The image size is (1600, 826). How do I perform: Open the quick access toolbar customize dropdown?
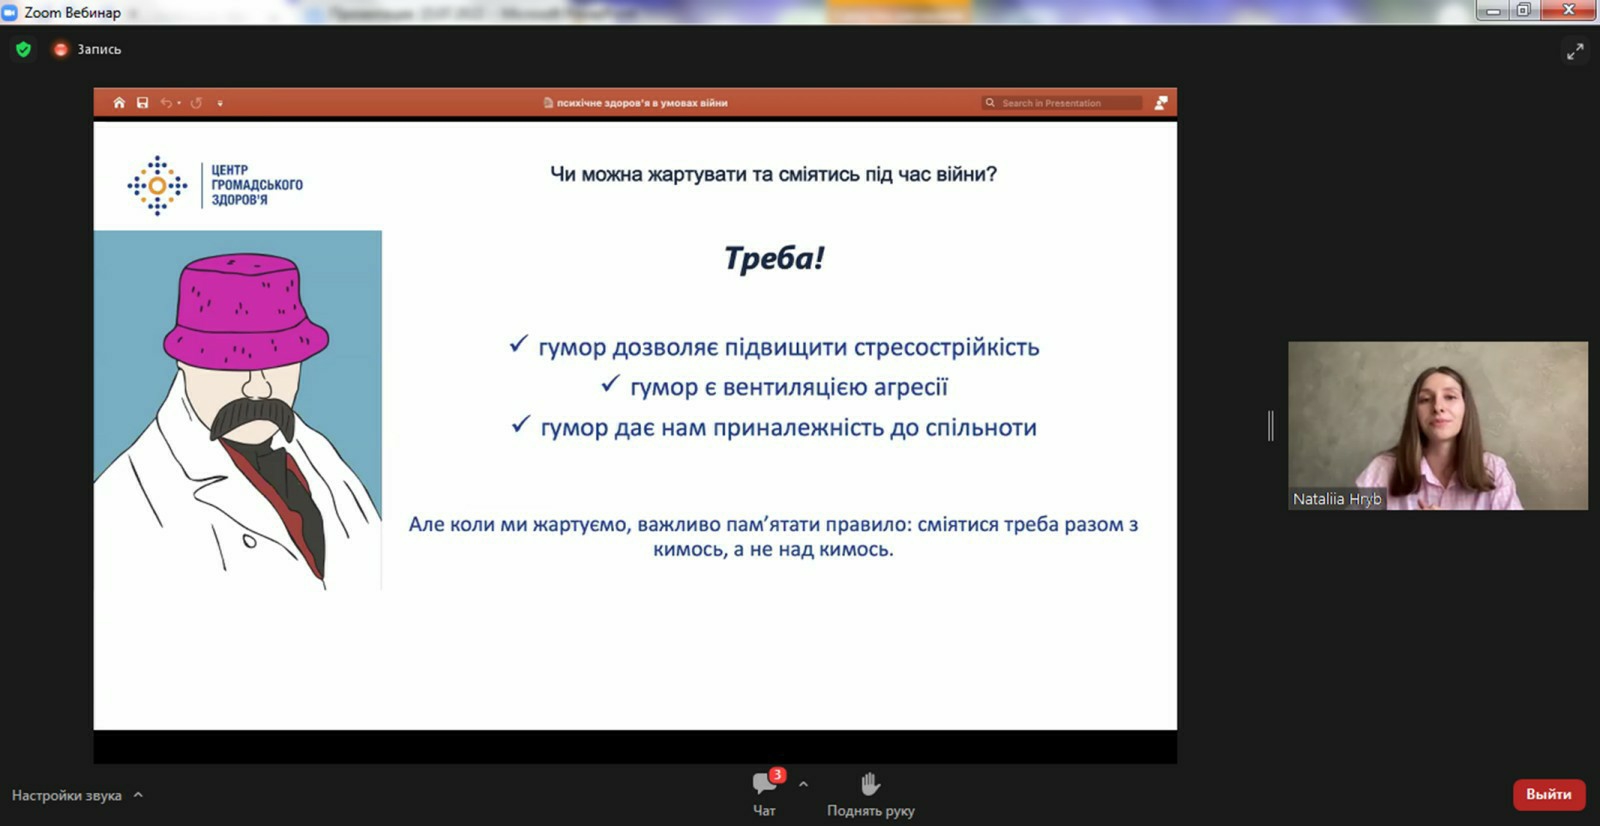[x=220, y=103]
